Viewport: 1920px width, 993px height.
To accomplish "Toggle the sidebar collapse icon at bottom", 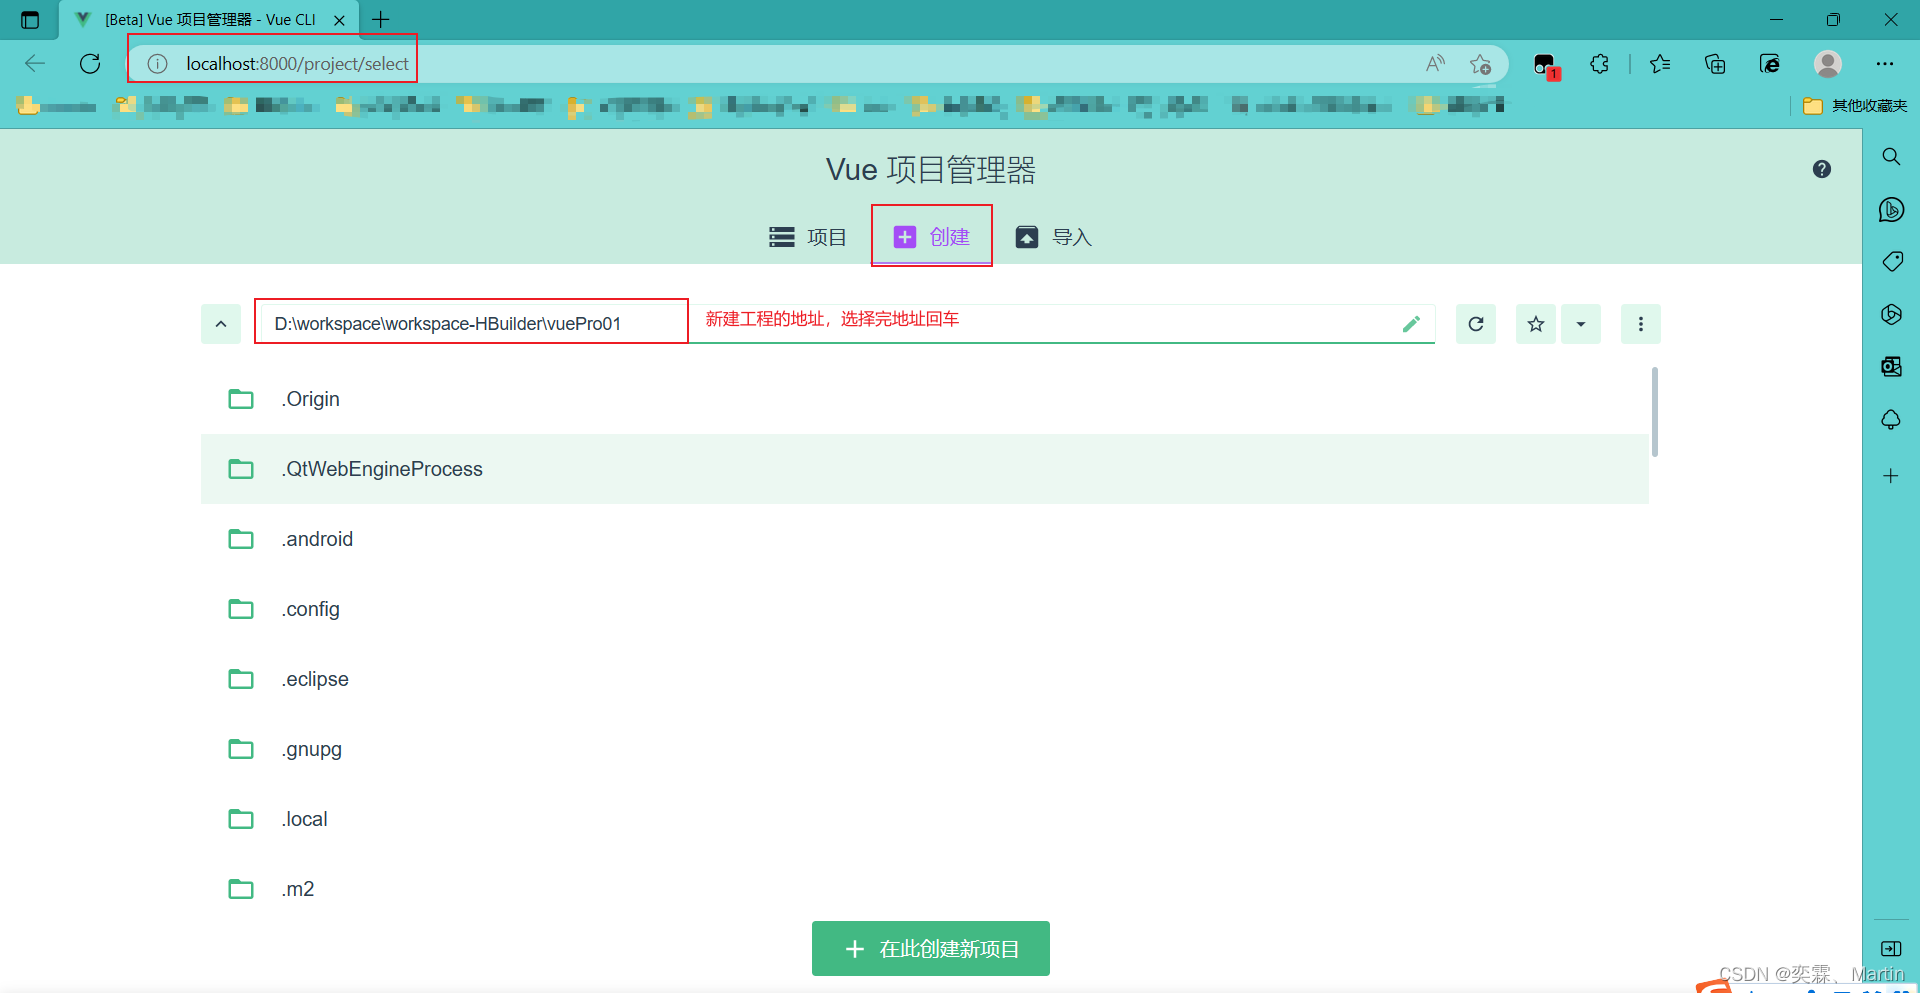I will [x=1891, y=949].
